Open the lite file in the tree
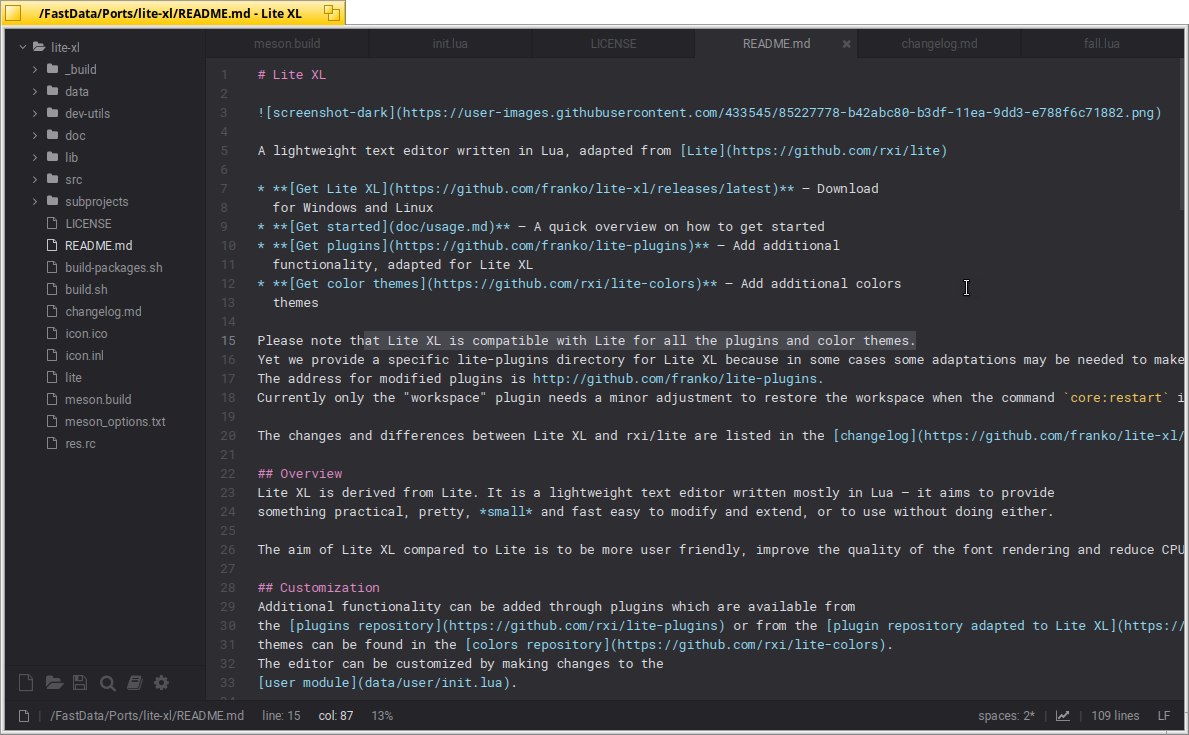This screenshot has width=1189, height=735. 73,377
